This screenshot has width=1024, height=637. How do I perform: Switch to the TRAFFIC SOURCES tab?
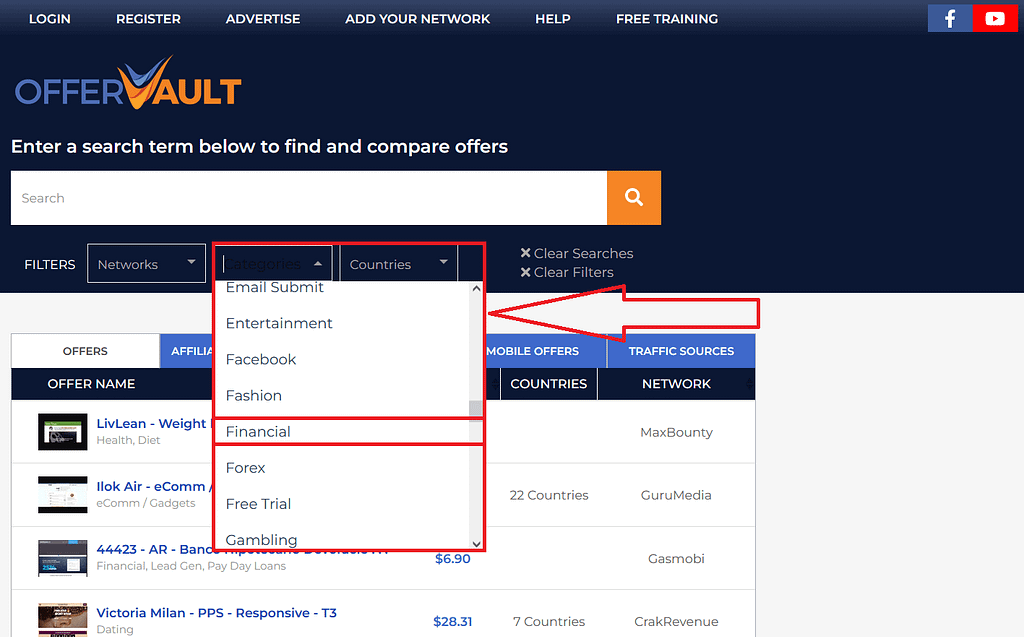[x=681, y=351]
